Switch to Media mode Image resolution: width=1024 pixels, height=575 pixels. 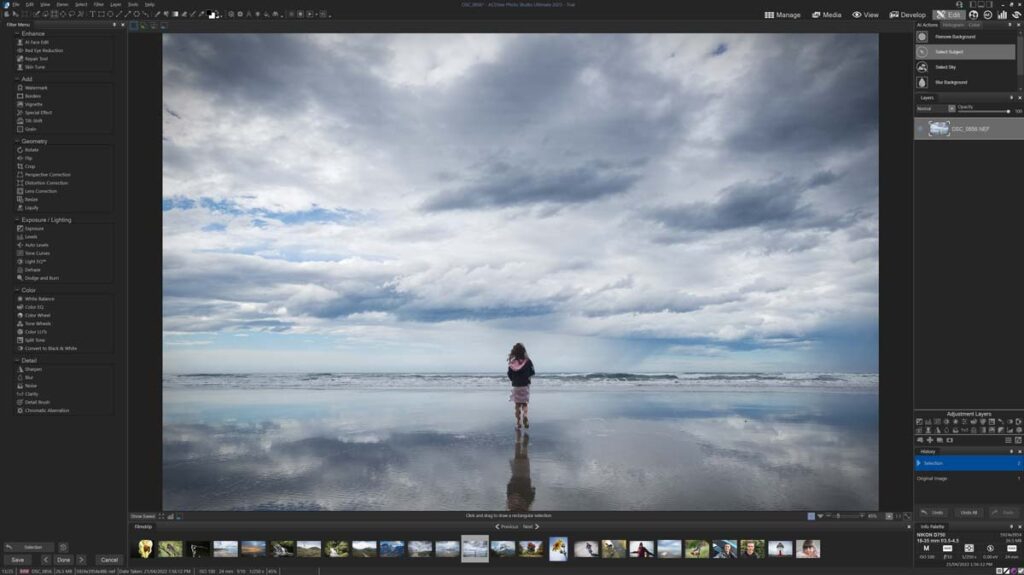pos(826,14)
